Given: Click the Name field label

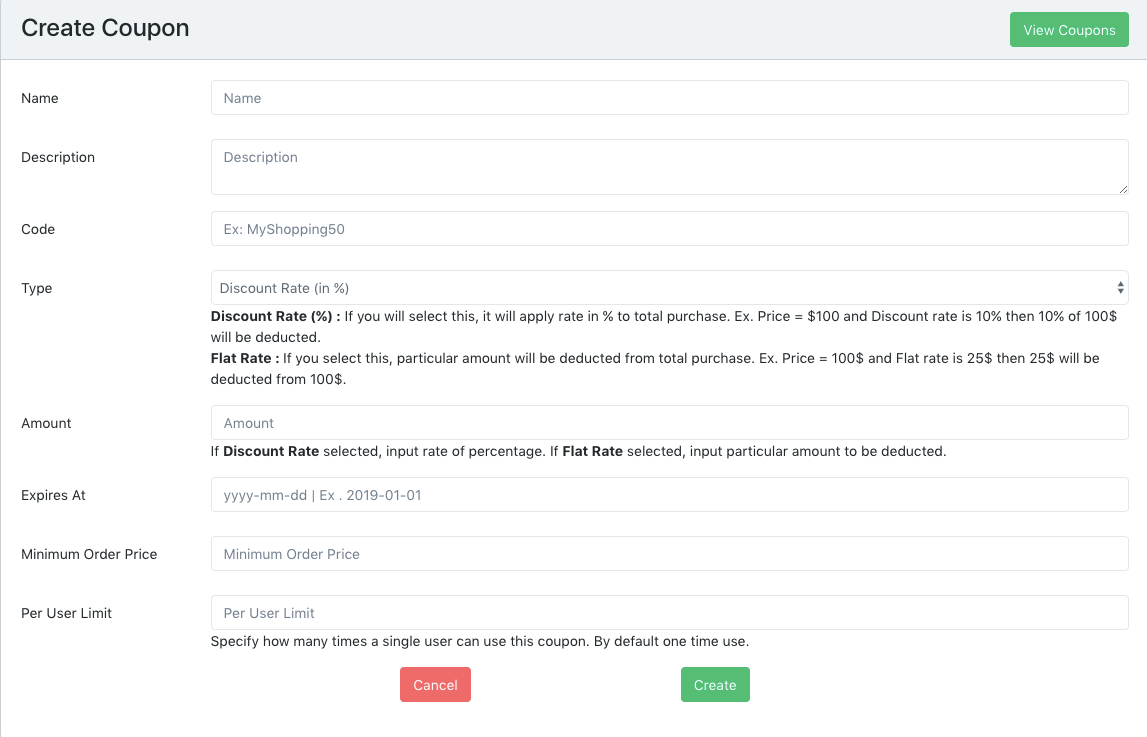Looking at the screenshot, I should coord(40,98).
